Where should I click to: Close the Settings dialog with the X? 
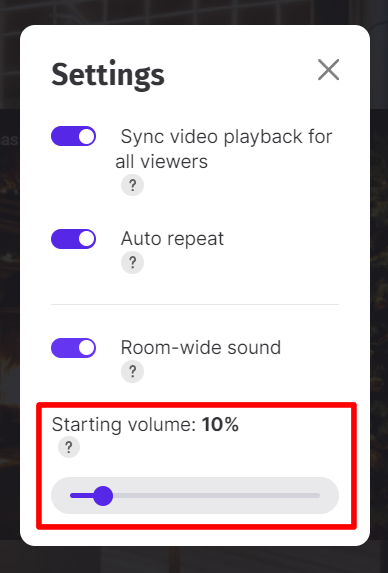(328, 69)
